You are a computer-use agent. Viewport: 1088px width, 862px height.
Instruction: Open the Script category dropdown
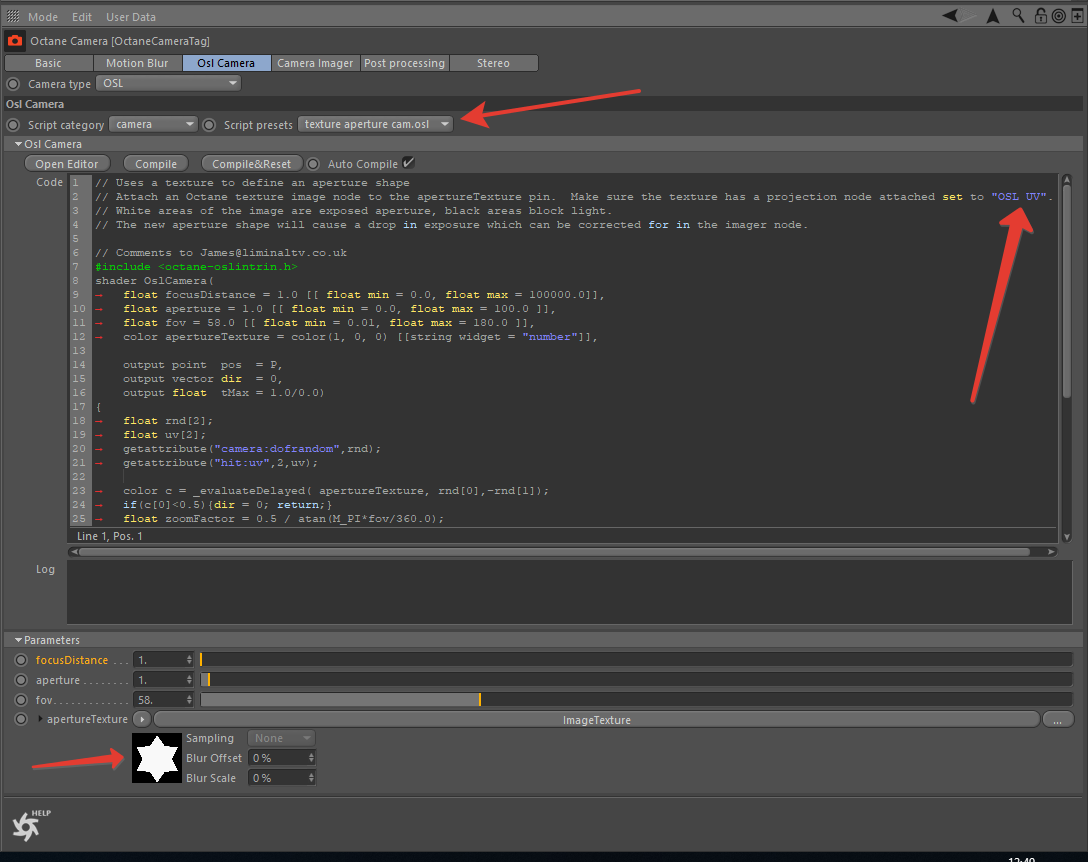click(153, 124)
